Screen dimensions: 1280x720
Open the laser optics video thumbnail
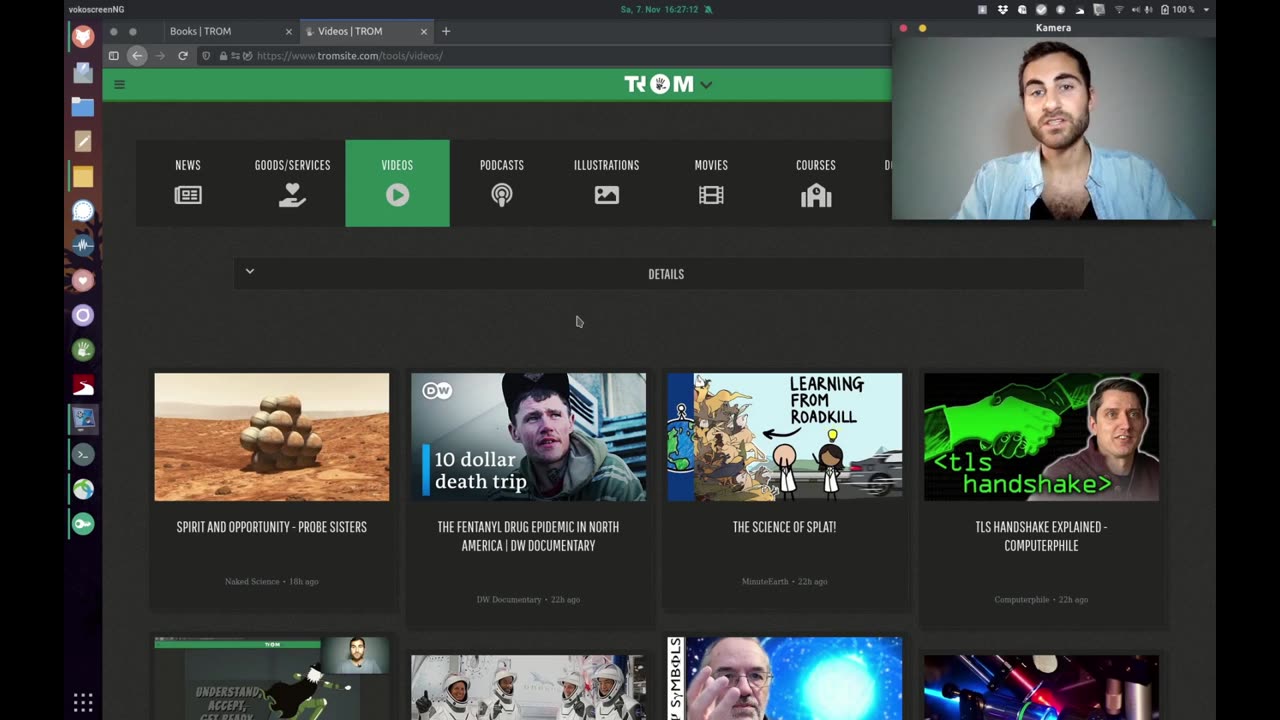coord(1041,687)
